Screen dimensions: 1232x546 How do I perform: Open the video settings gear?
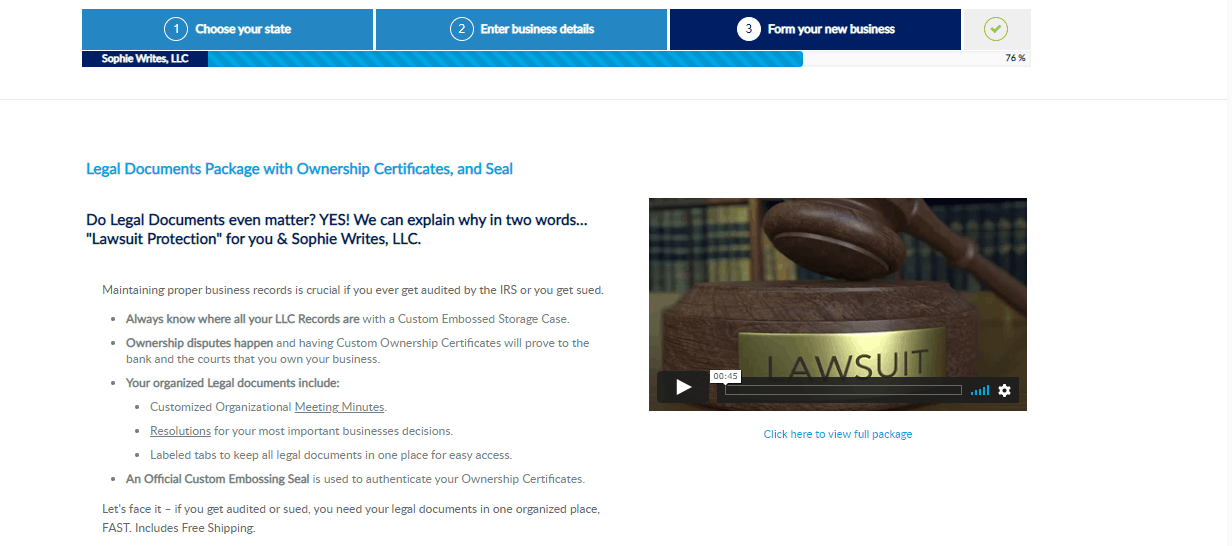tap(1004, 390)
